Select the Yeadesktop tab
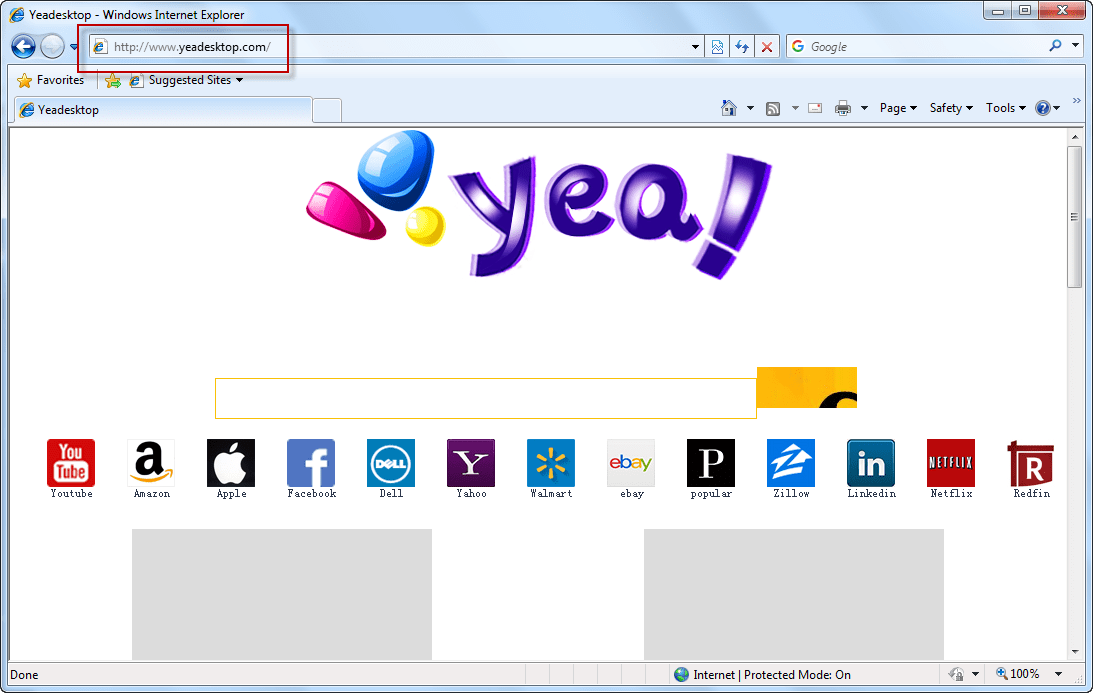This screenshot has width=1093, height=693. point(162,110)
